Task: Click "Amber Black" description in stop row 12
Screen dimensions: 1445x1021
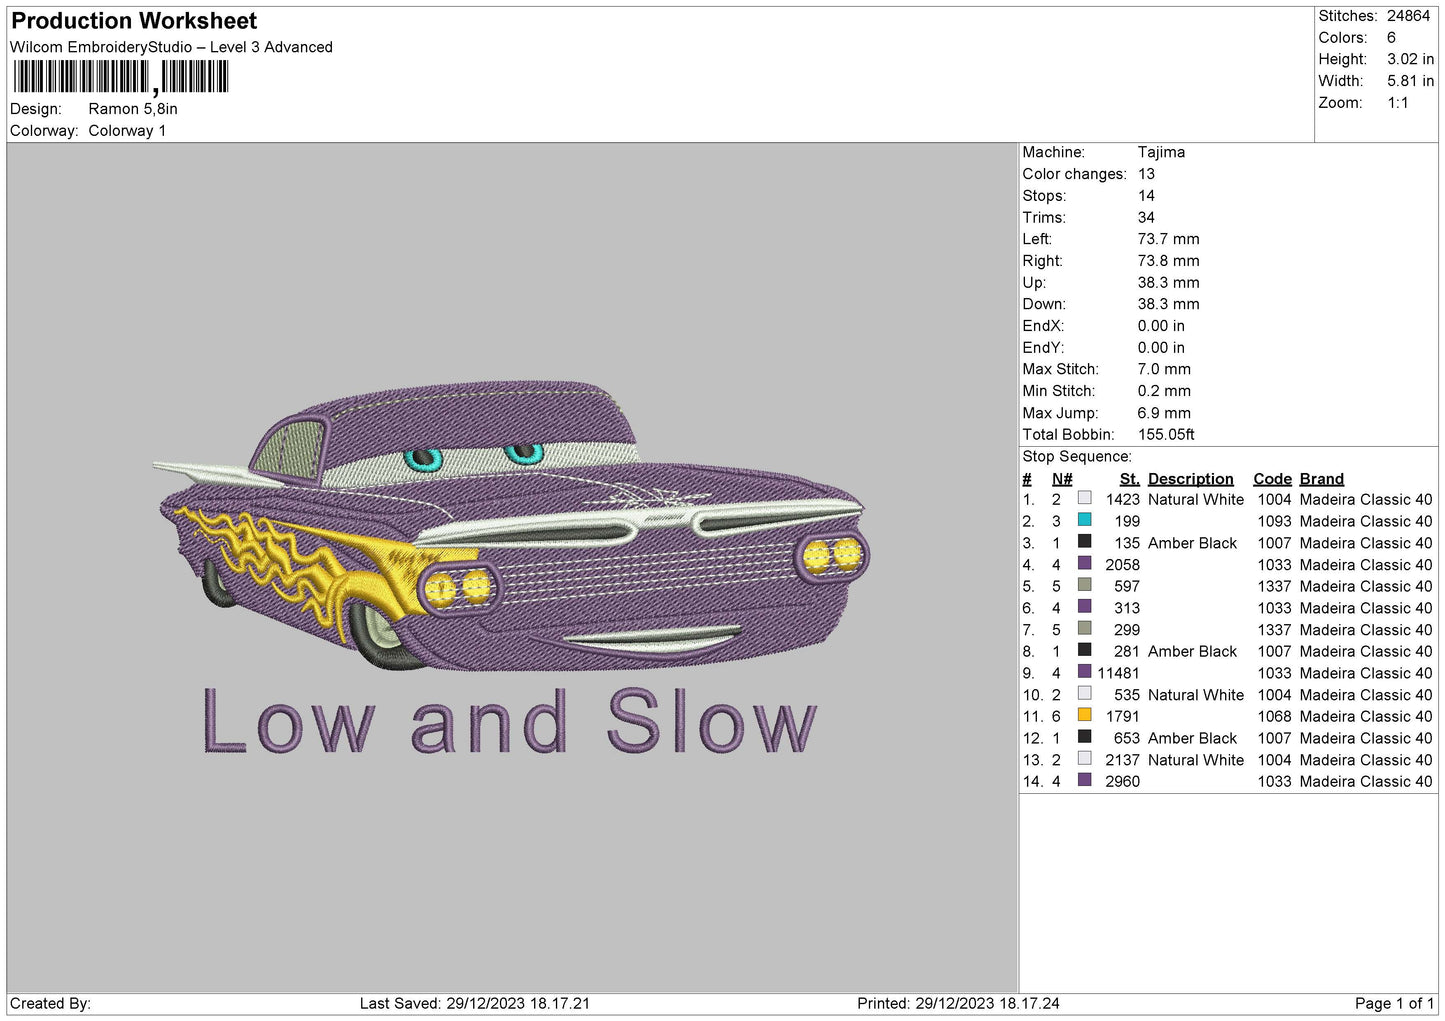Action: pyautogui.click(x=1192, y=738)
